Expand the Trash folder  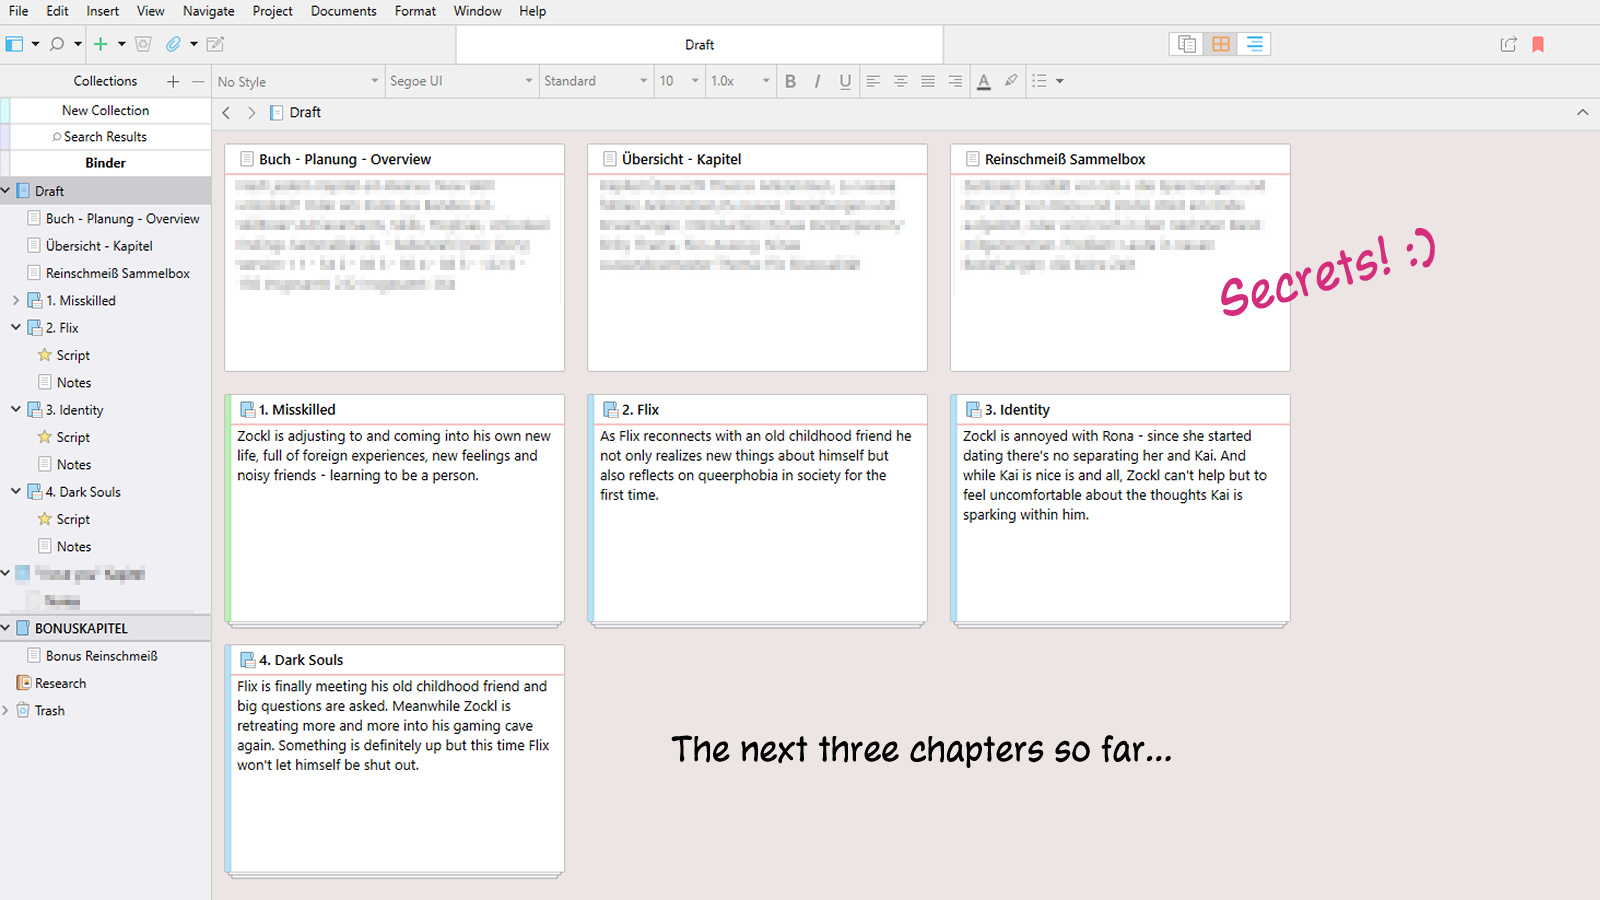click(5, 710)
